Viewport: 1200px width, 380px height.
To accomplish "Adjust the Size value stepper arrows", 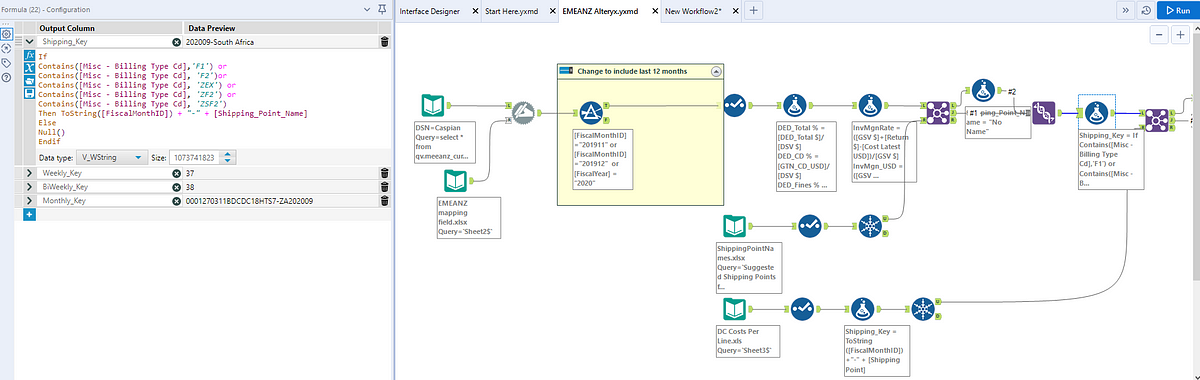I will pyautogui.click(x=229, y=157).
